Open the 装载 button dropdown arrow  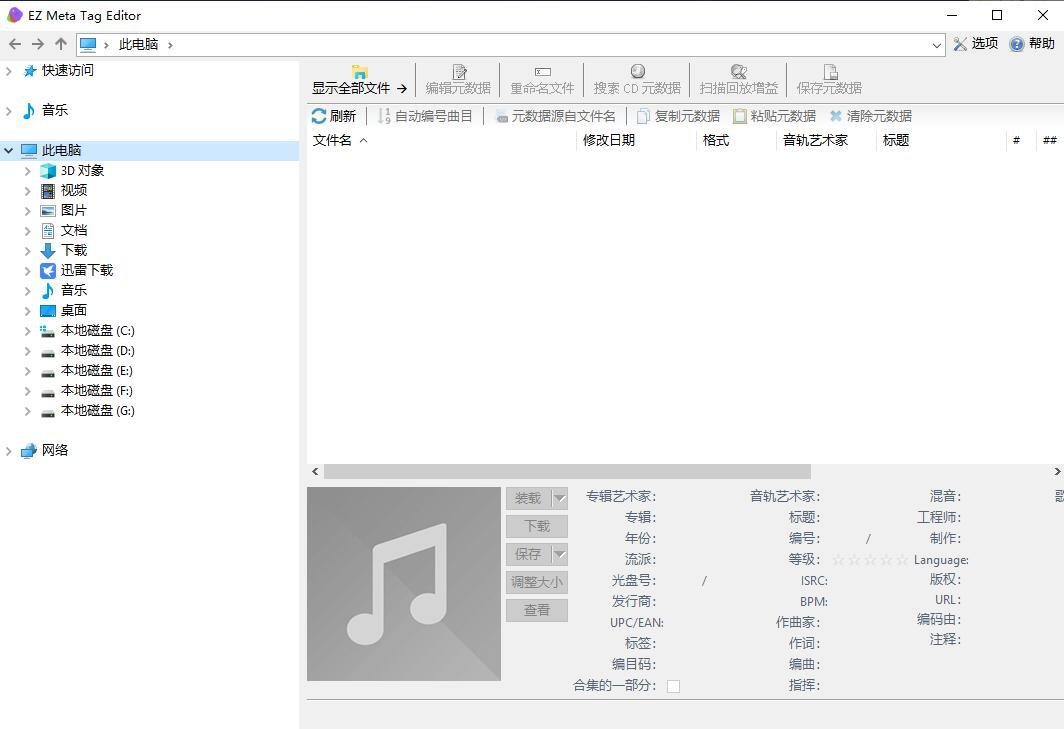pos(559,498)
